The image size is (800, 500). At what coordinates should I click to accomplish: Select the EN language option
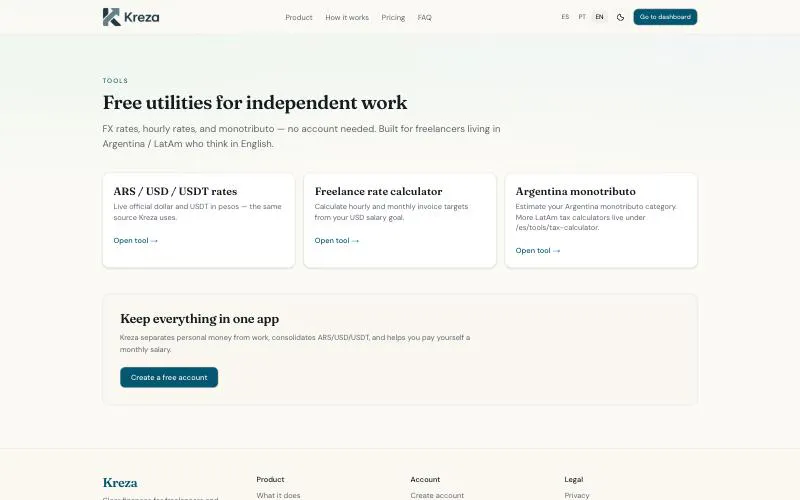(x=599, y=17)
